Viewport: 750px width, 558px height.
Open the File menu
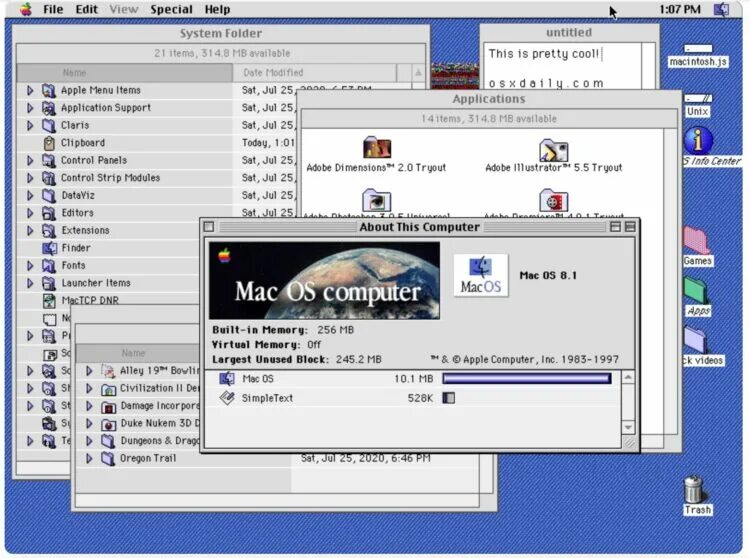tap(53, 10)
